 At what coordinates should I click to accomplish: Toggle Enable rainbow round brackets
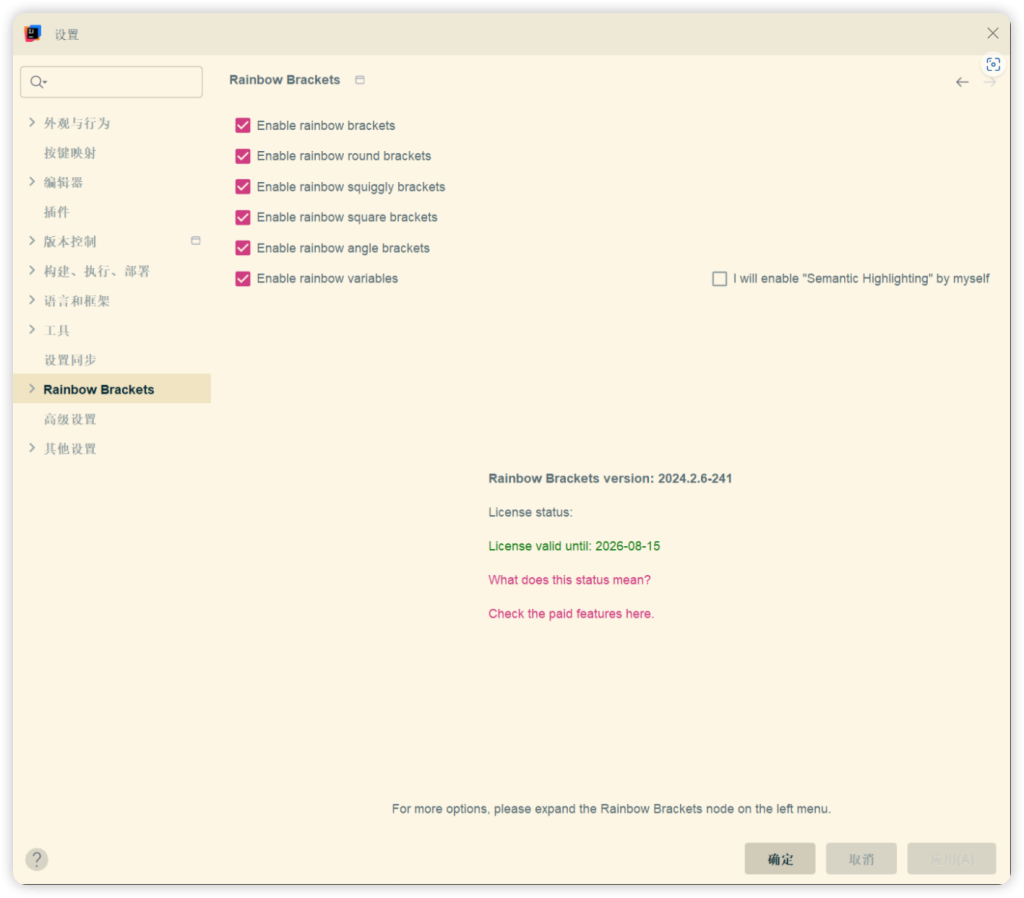[243, 156]
